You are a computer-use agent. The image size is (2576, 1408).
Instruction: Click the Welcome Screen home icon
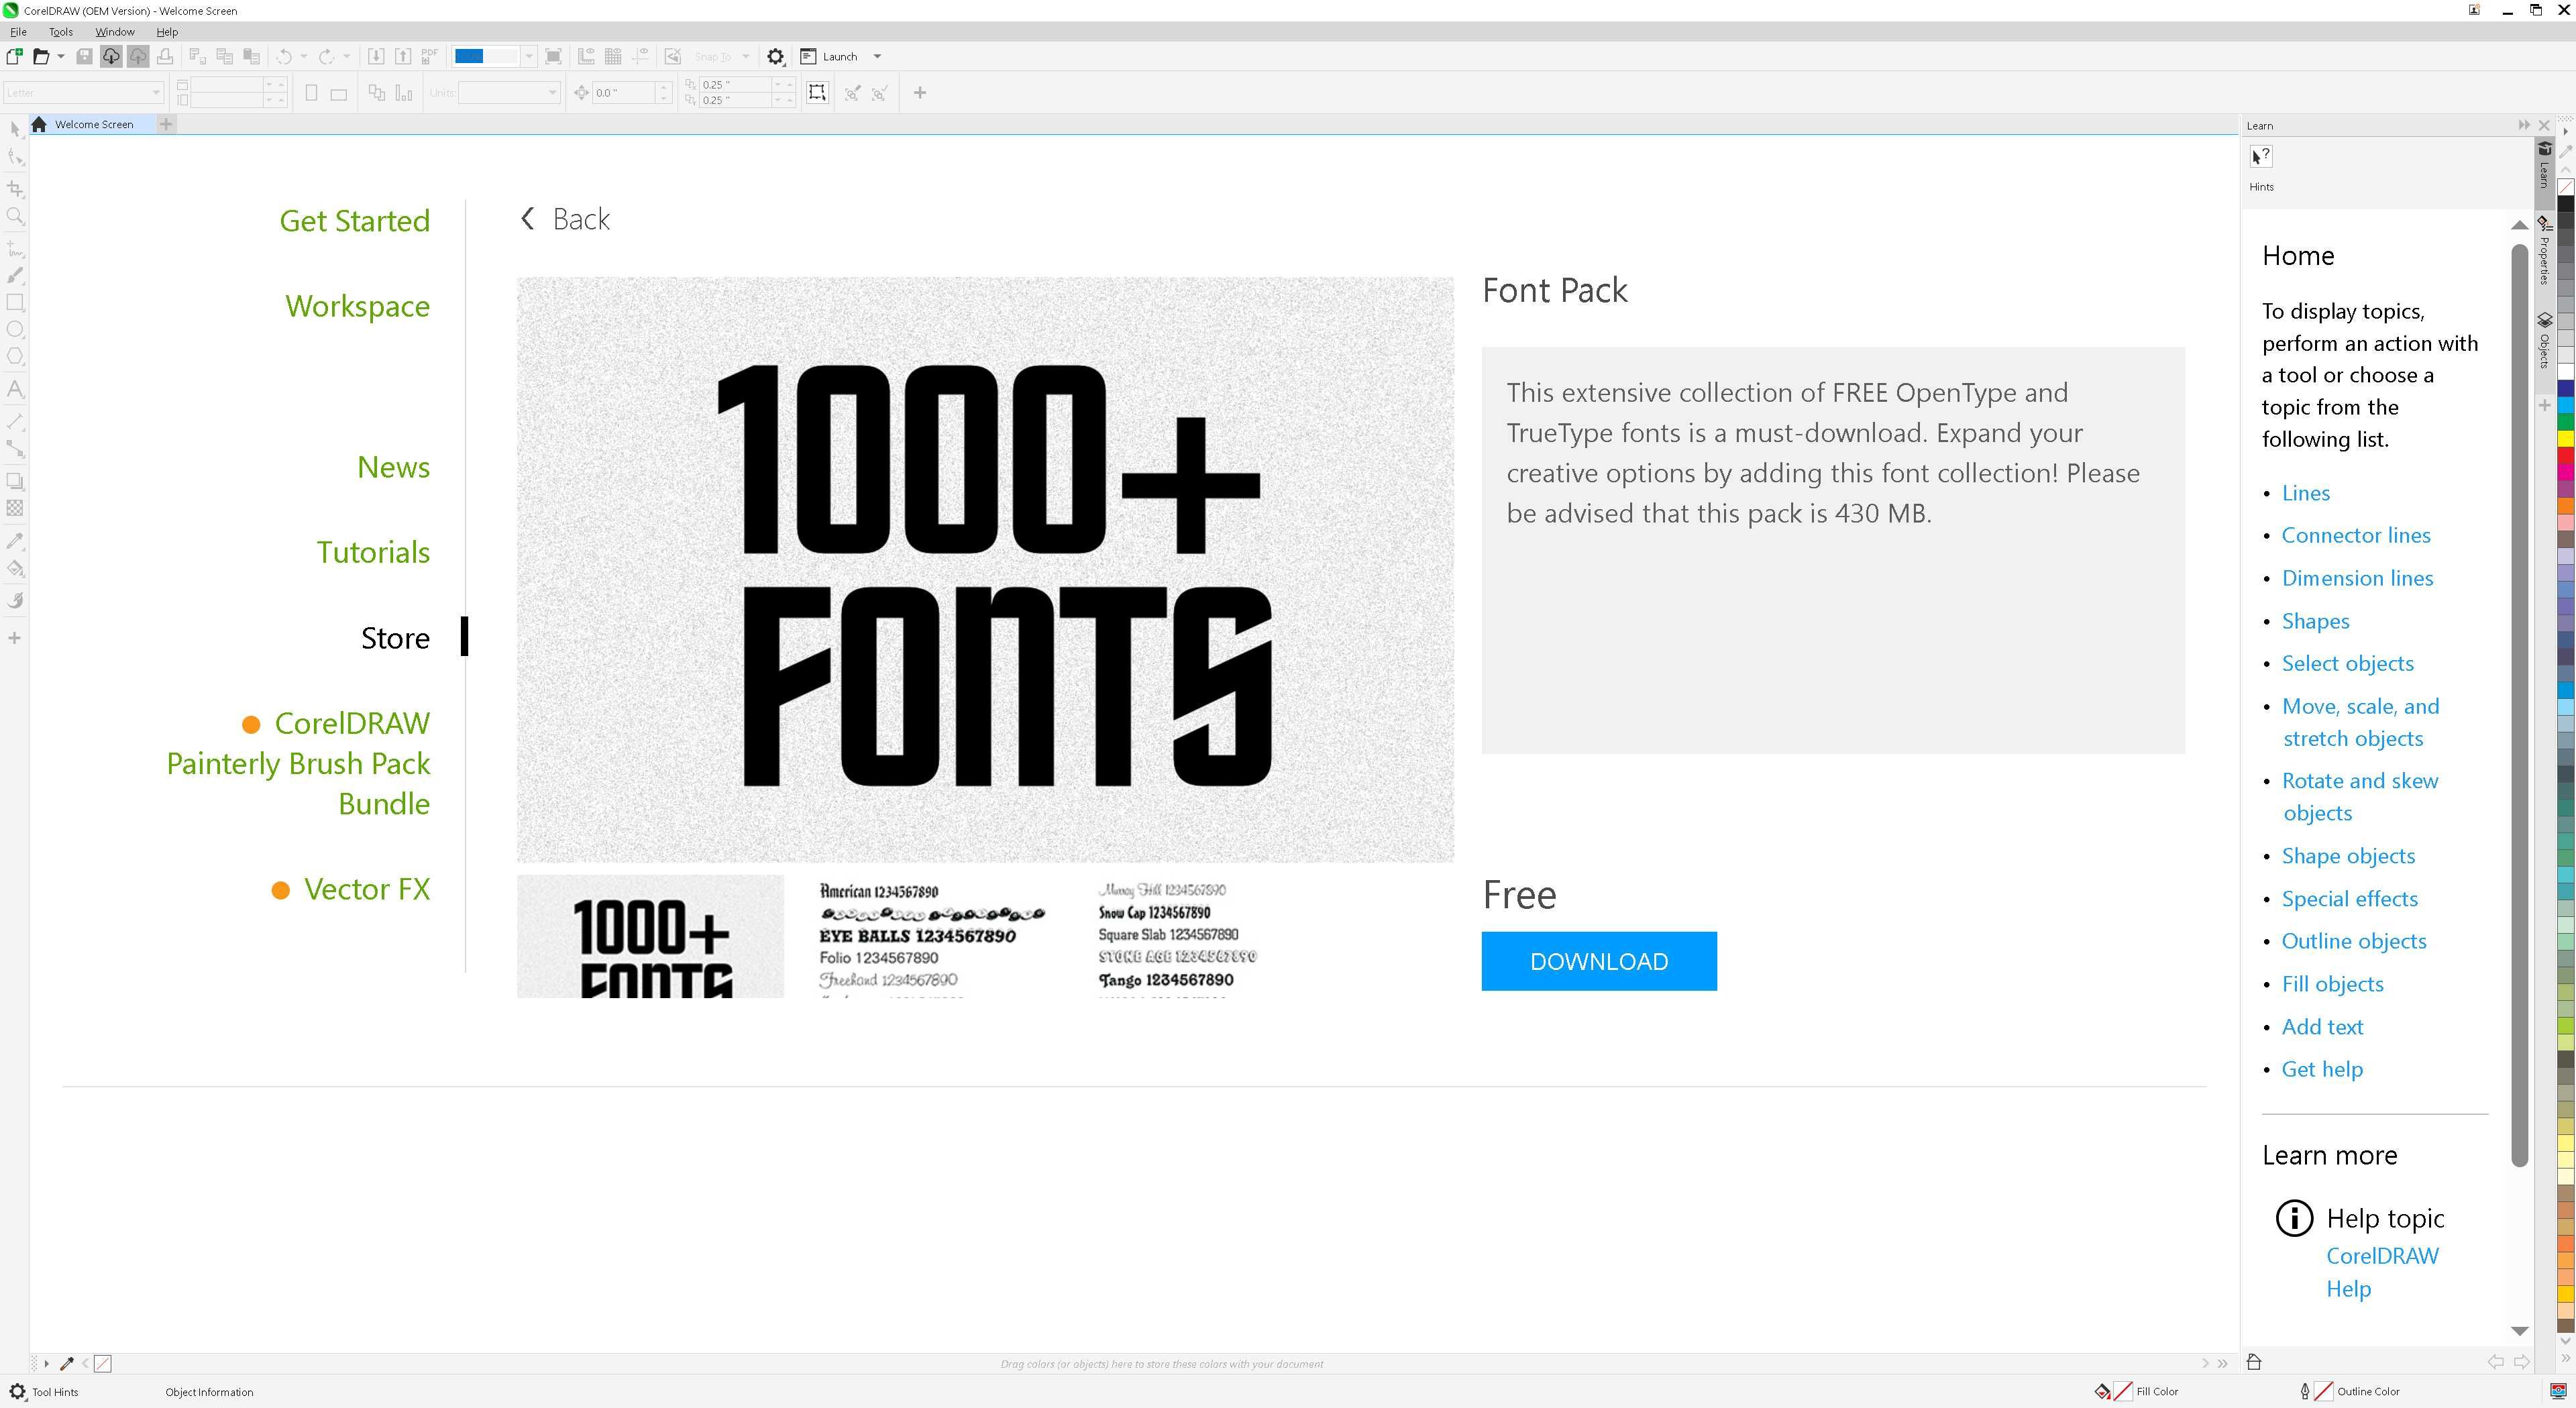coord(39,124)
